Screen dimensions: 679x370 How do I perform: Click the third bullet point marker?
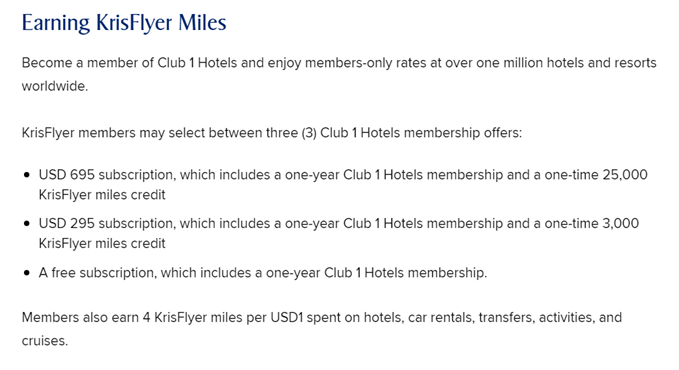click(27, 273)
